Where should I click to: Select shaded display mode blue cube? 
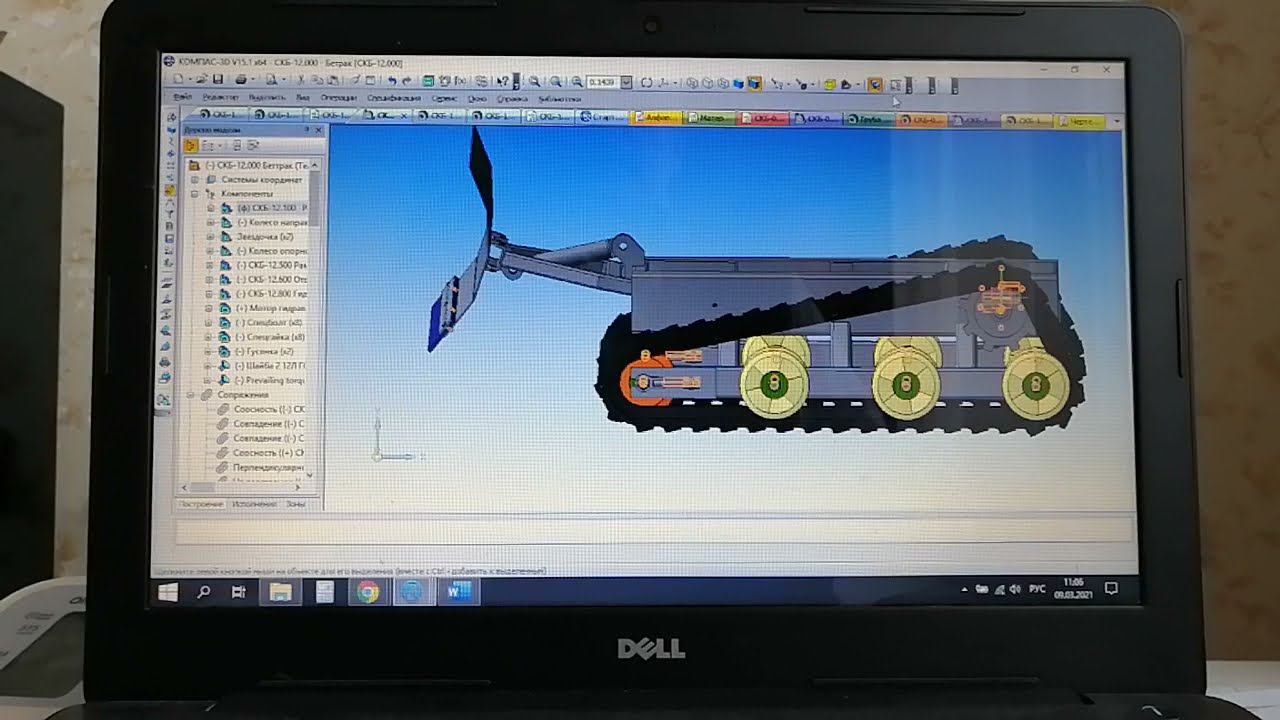tap(738, 84)
